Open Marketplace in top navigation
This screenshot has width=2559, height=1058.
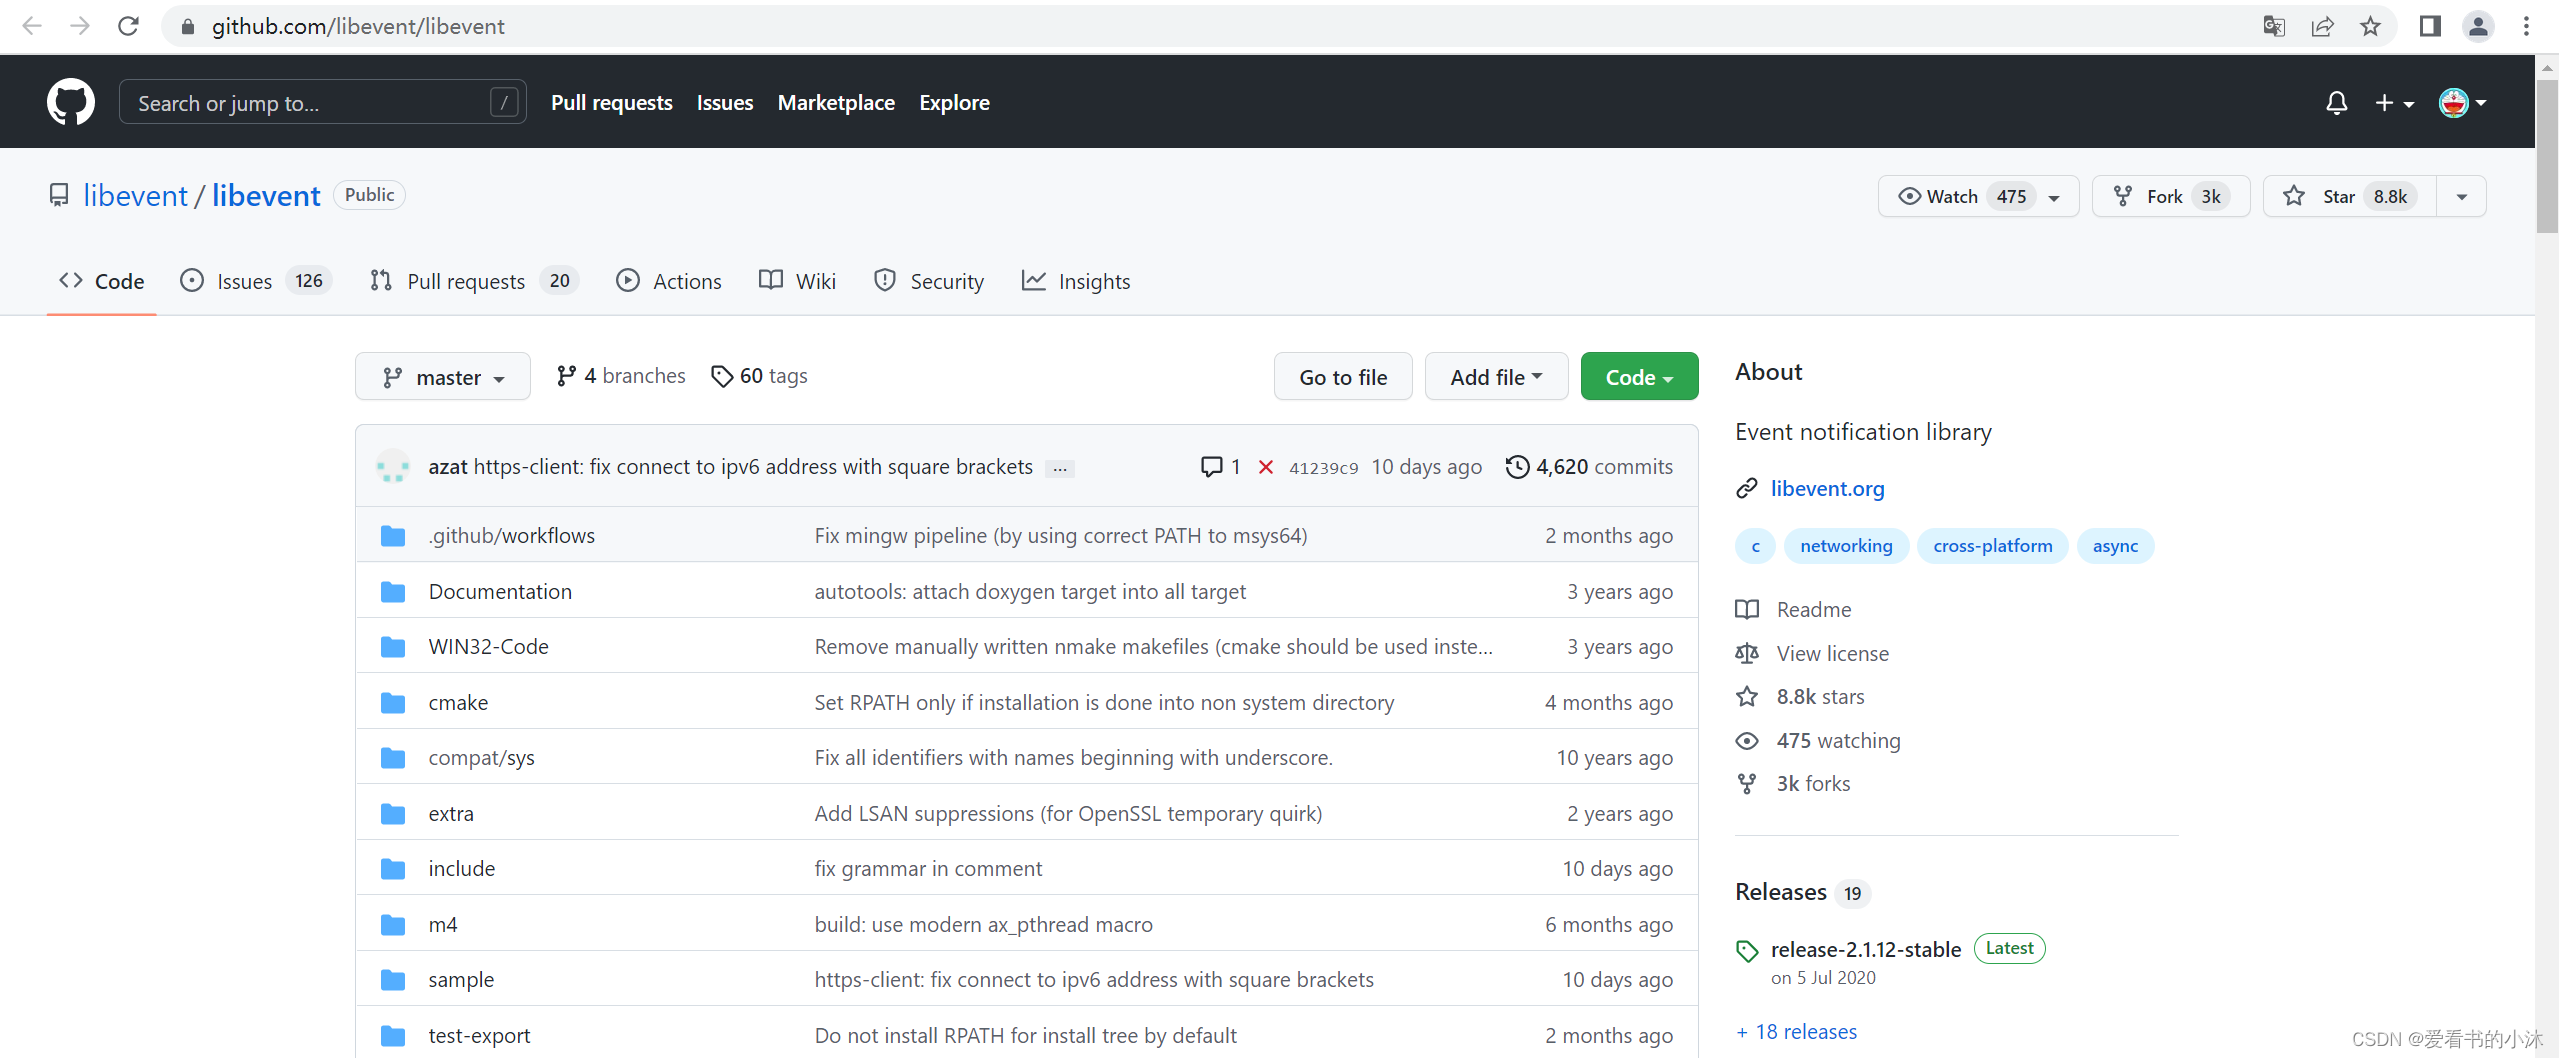836,103
